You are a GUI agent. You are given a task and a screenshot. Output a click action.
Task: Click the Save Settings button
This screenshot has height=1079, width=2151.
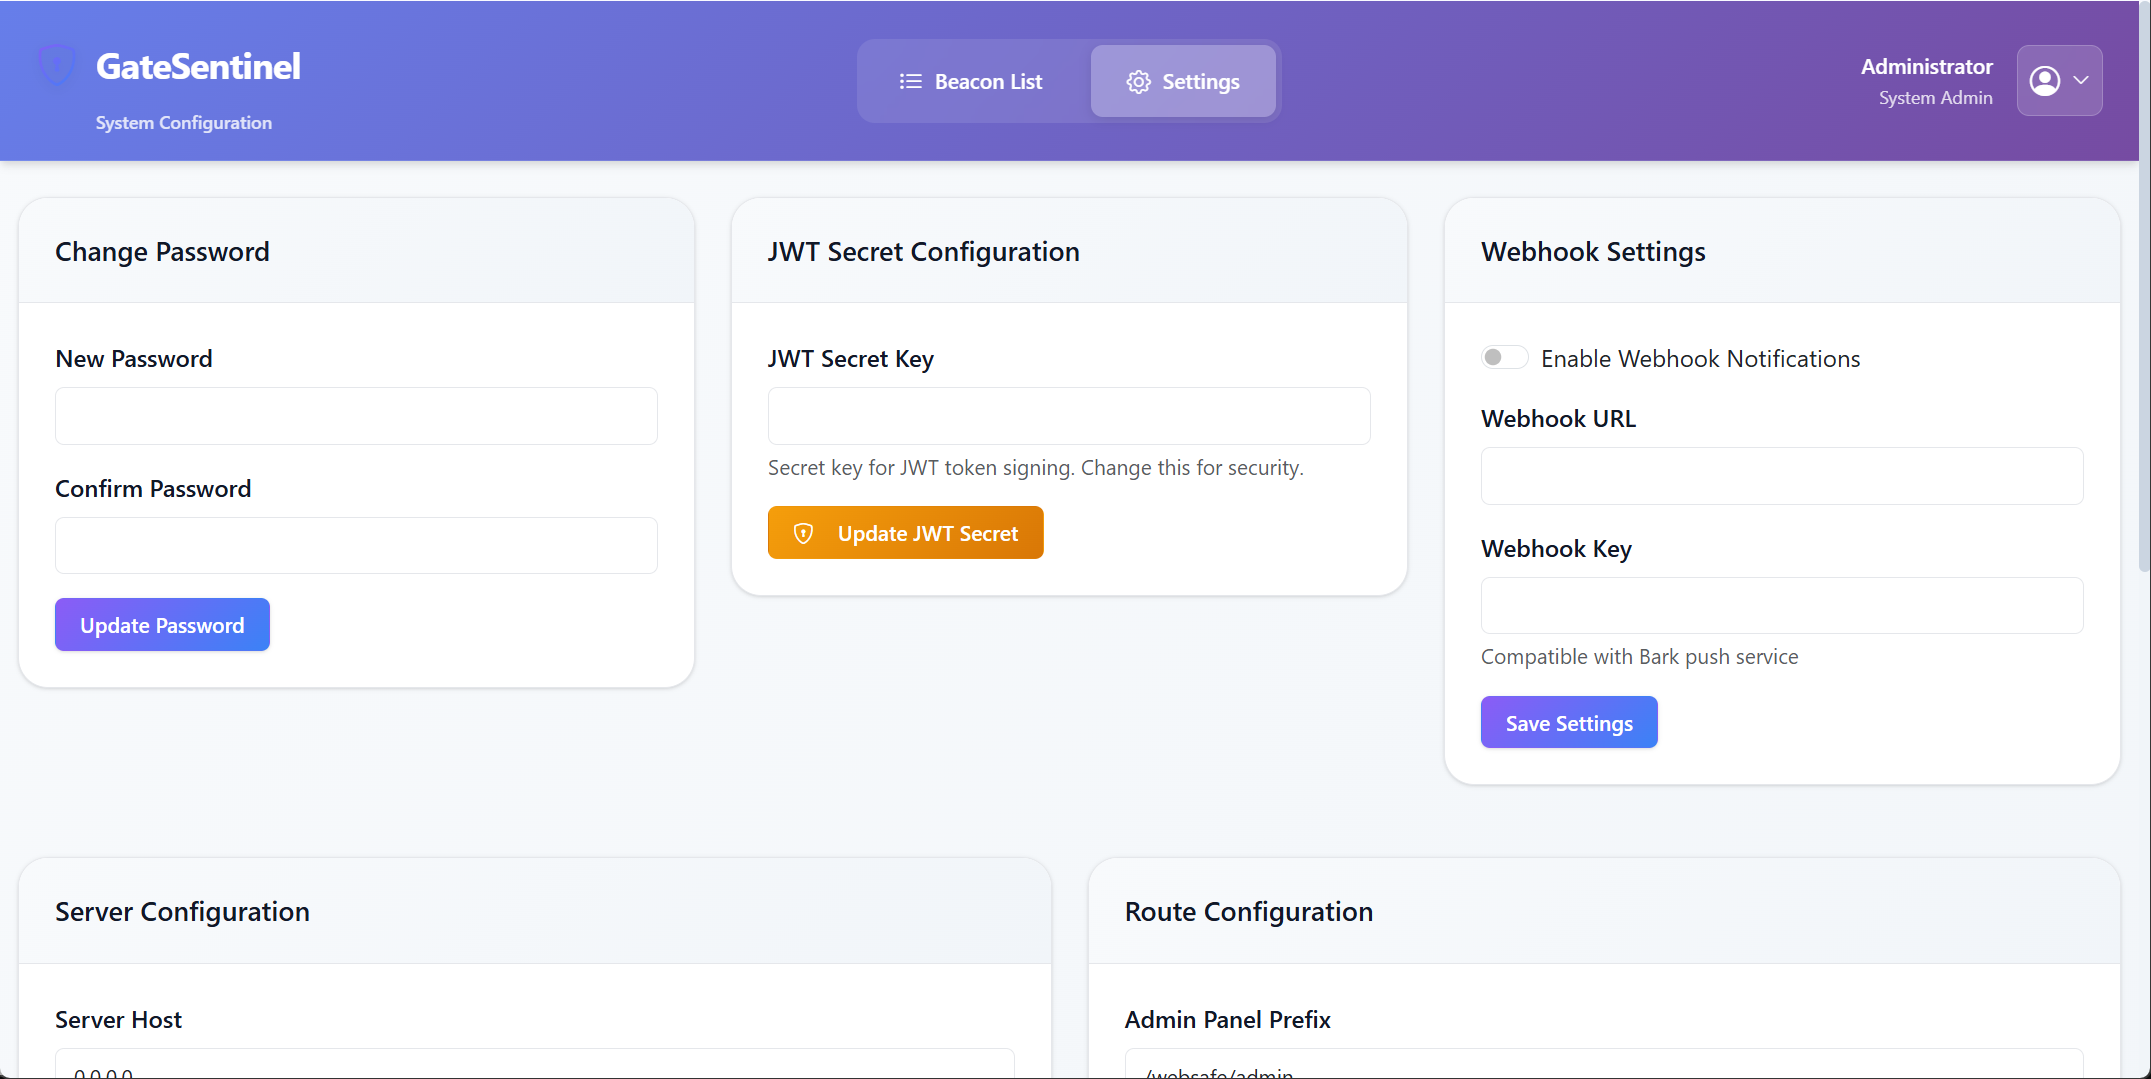(1568, 722)
